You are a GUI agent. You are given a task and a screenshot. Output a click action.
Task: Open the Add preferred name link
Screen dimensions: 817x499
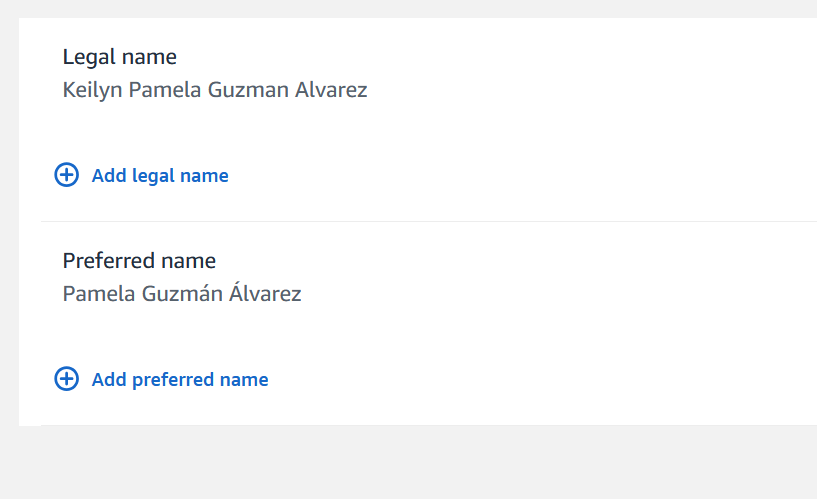180,380
